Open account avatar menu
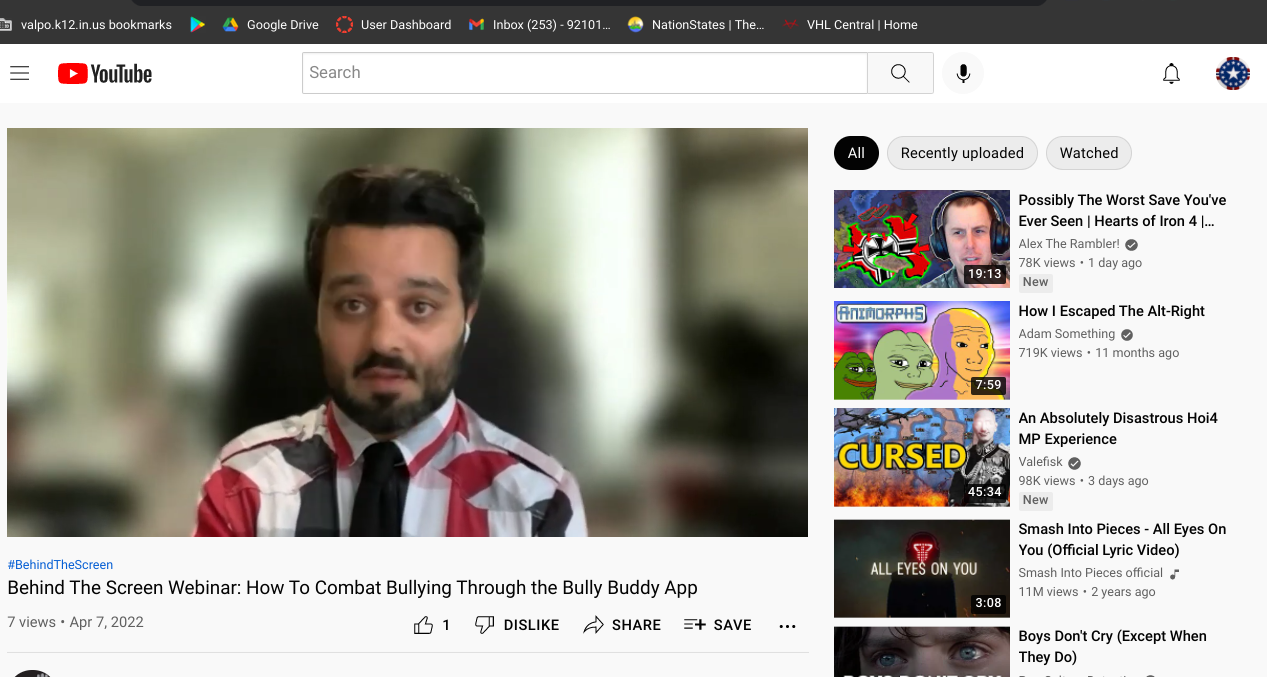Screen dimensions: 1267x677 click(1232, 73)
